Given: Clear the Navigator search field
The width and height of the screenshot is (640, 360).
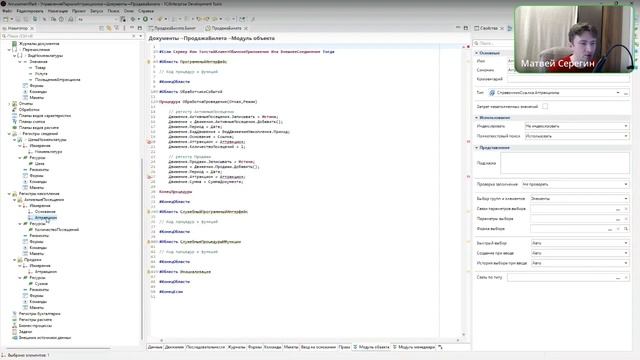Looking at the screenshot, I should click(x=133, y=36).
